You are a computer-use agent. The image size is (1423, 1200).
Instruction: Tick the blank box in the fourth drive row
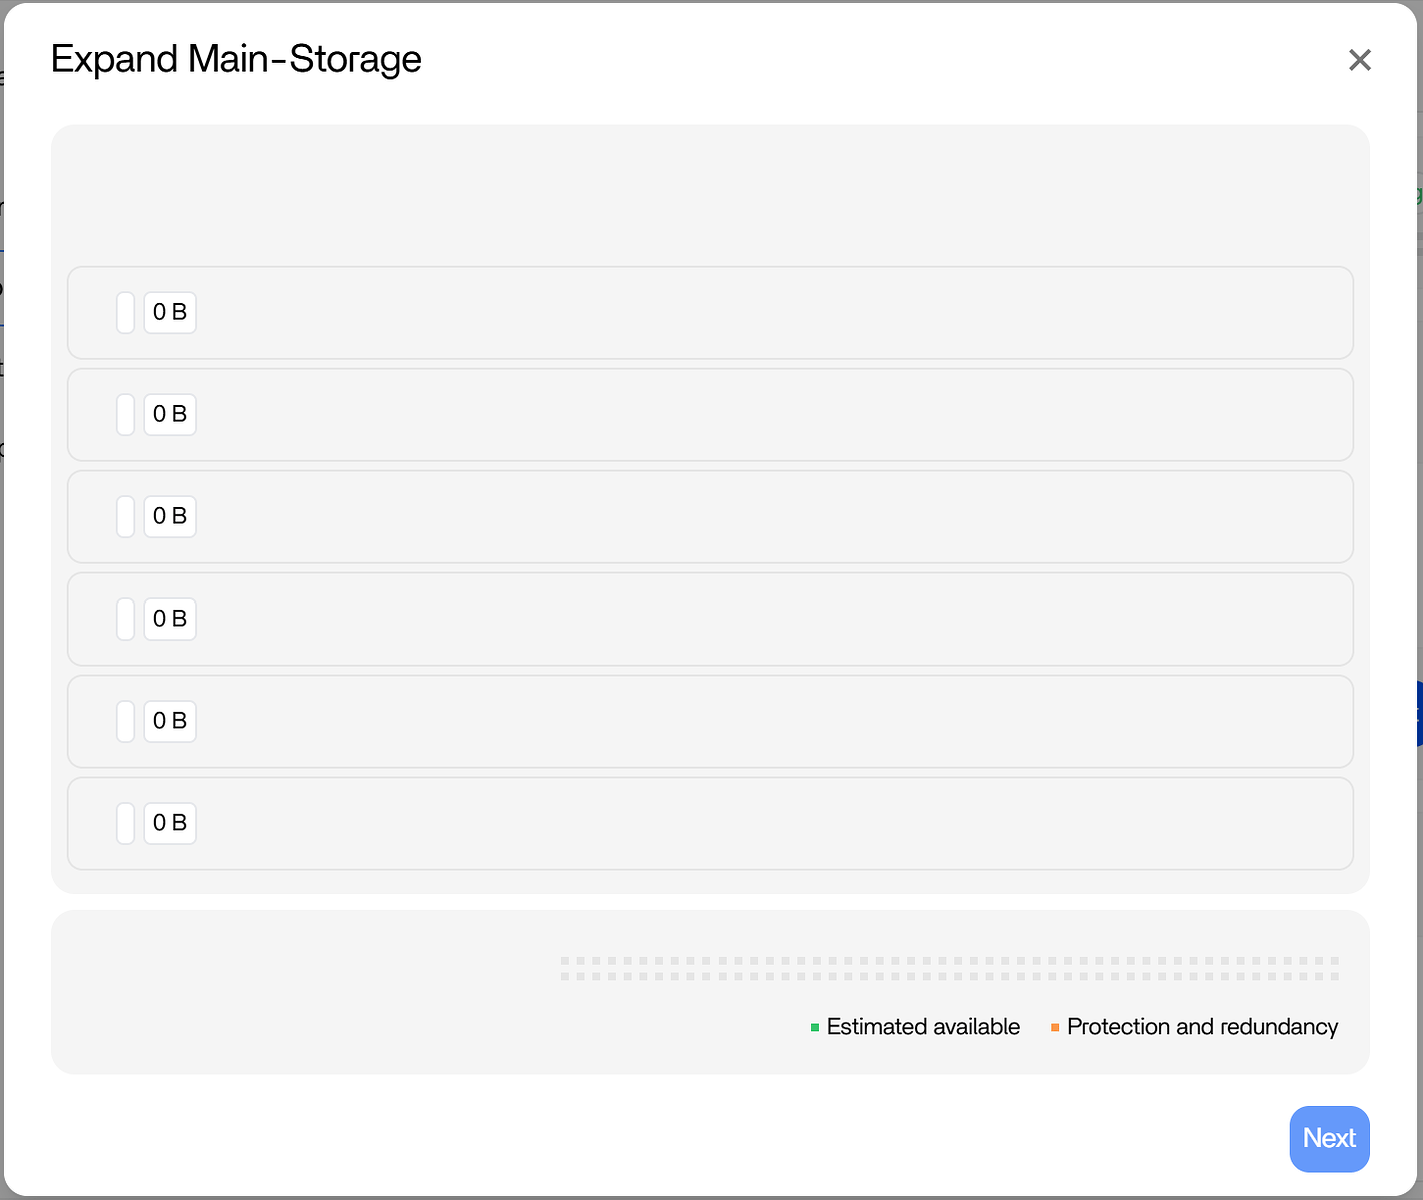pos(126,619)
